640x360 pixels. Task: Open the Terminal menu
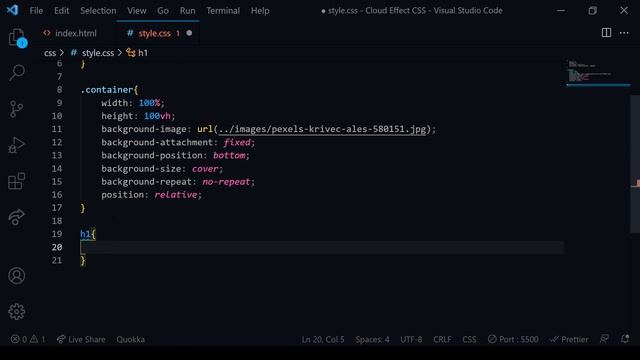pyautogui.click(x=223, y=11)
